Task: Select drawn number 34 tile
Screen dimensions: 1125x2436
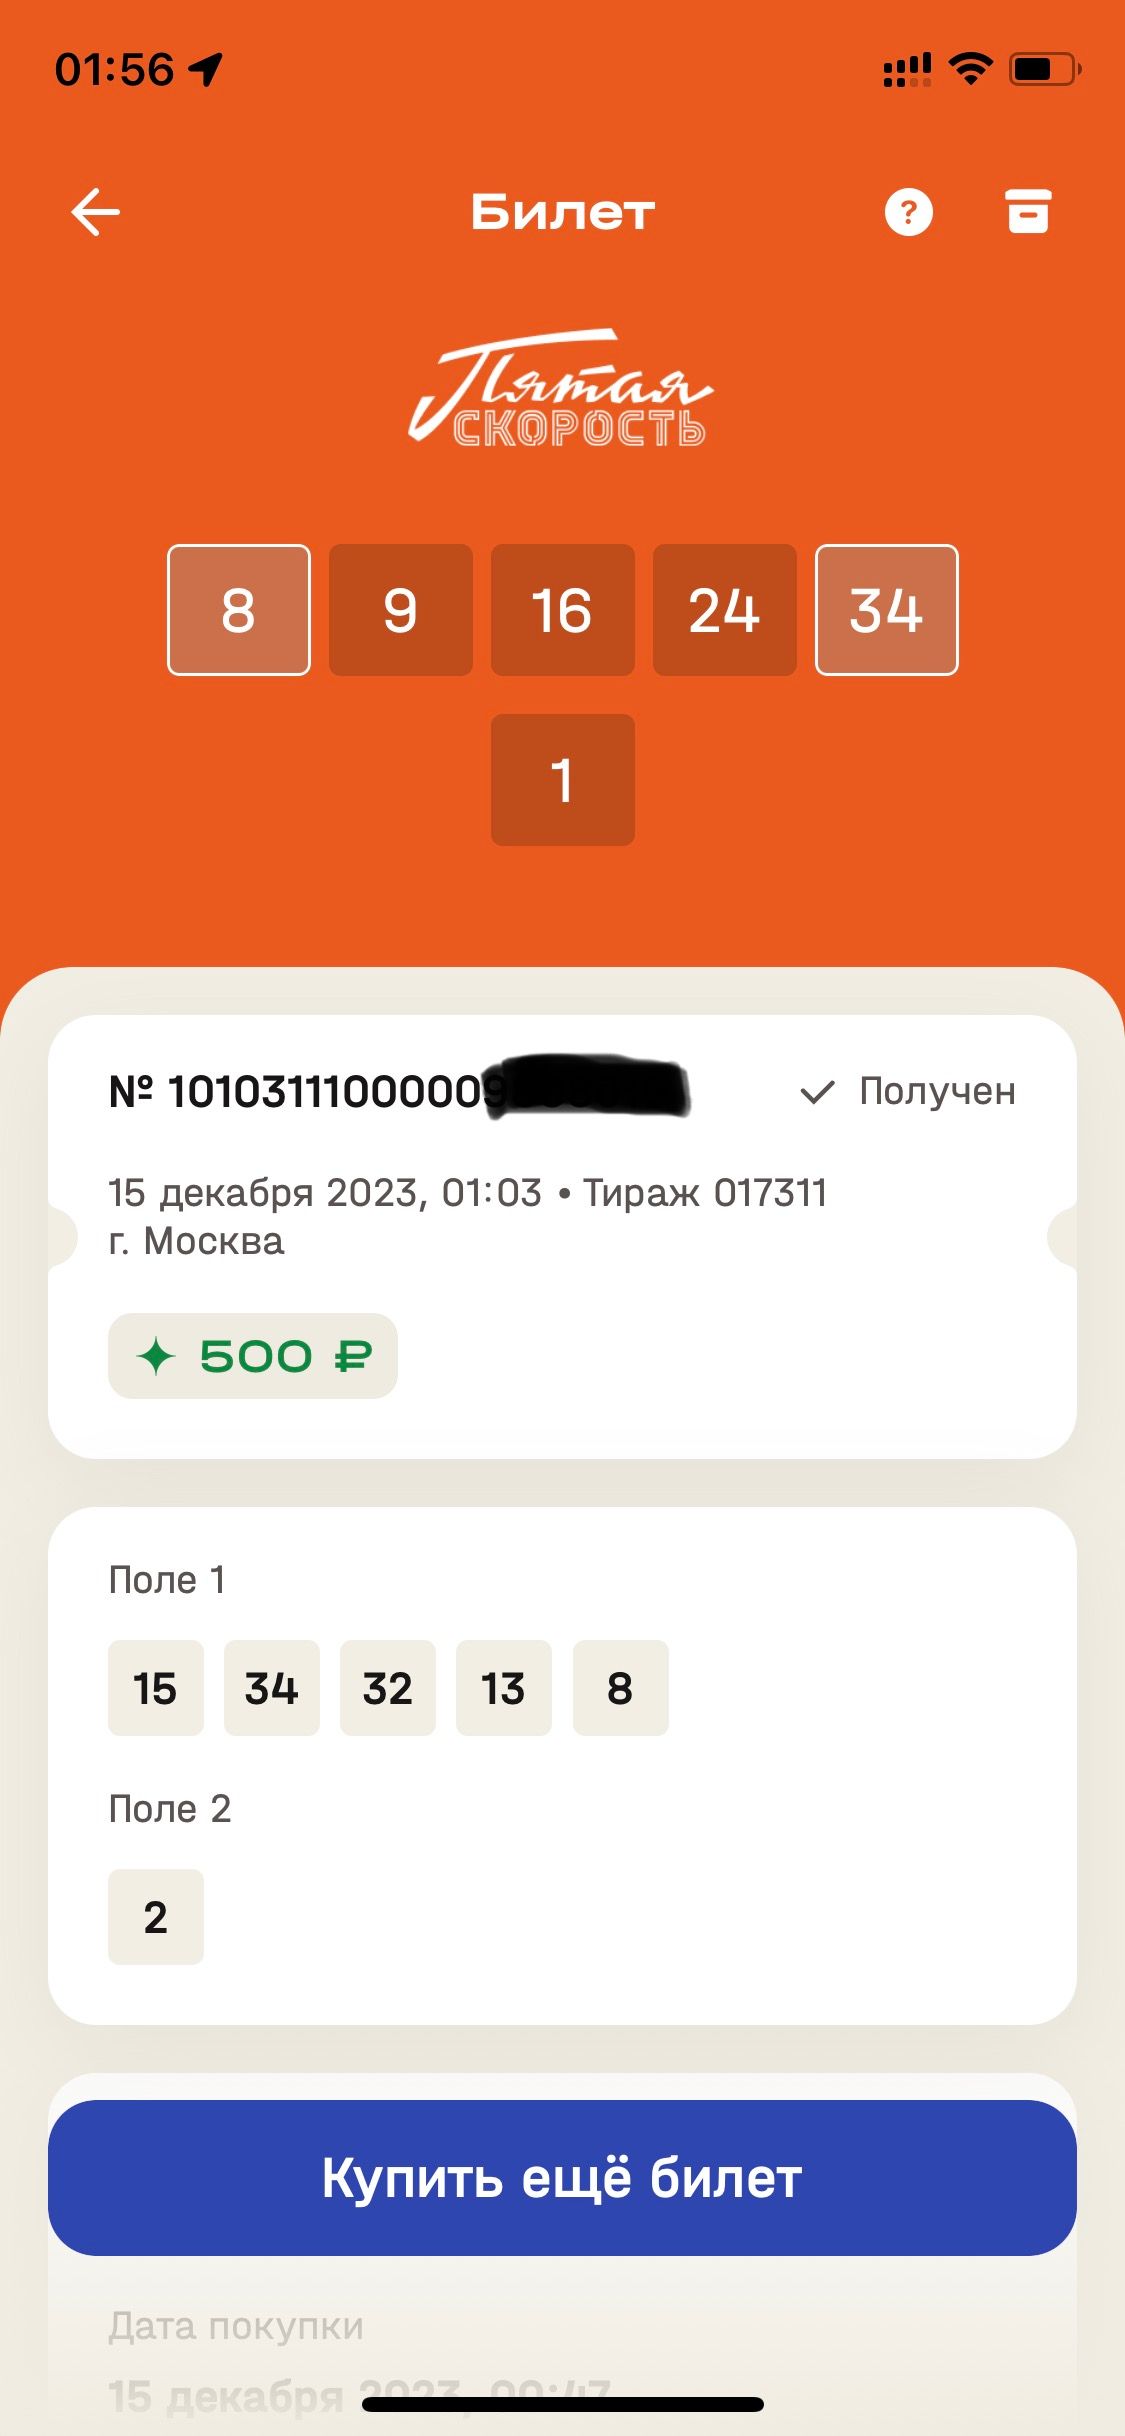Action: coord(887,610)
